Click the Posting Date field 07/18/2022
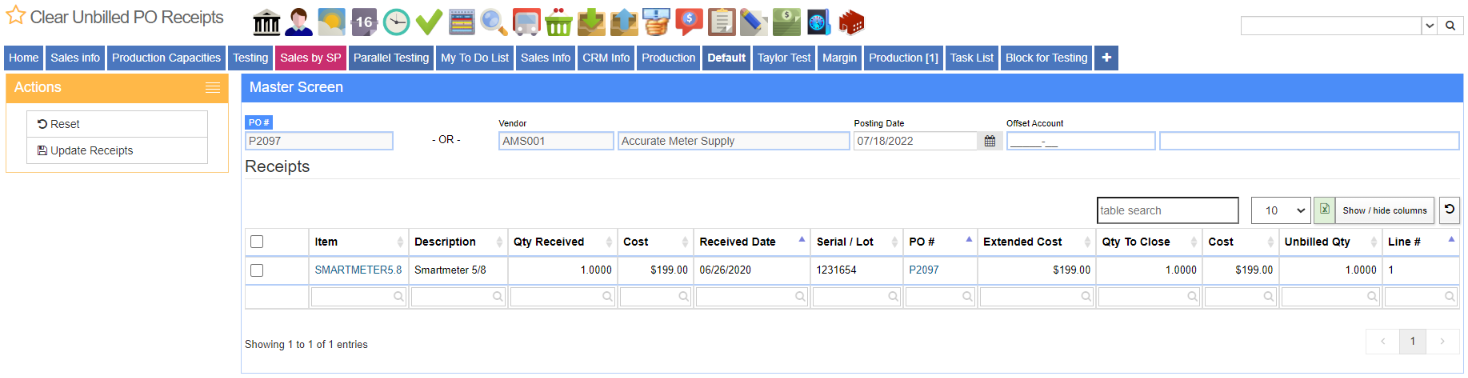 pyautogui.click(x=915, y=141)
